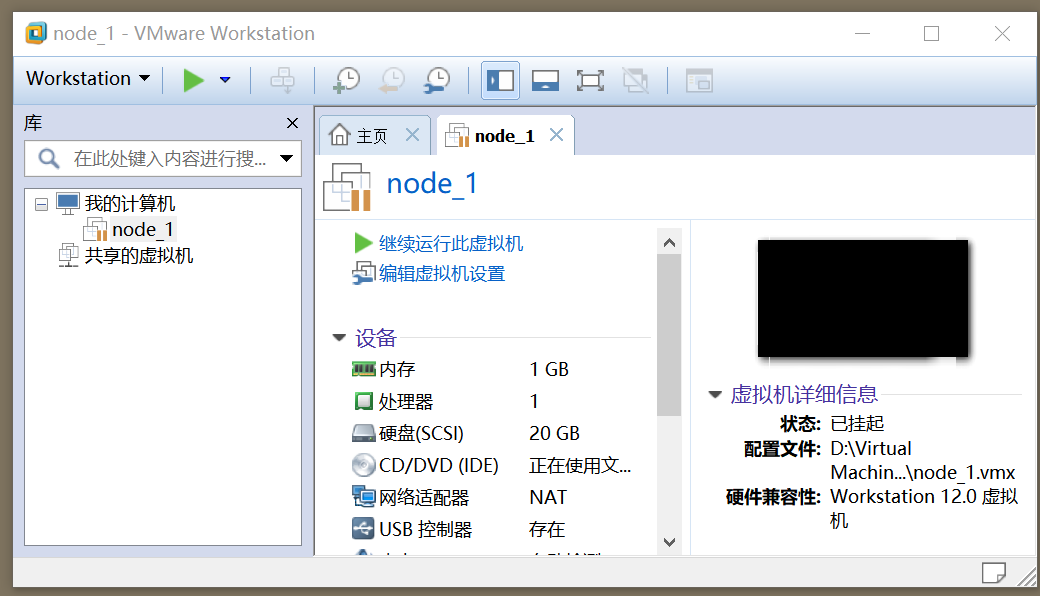Image resolution: width=1040 pixels, height=596 pixels.
Task: Click the memory chip icon
Action: [x=363, y=369]
